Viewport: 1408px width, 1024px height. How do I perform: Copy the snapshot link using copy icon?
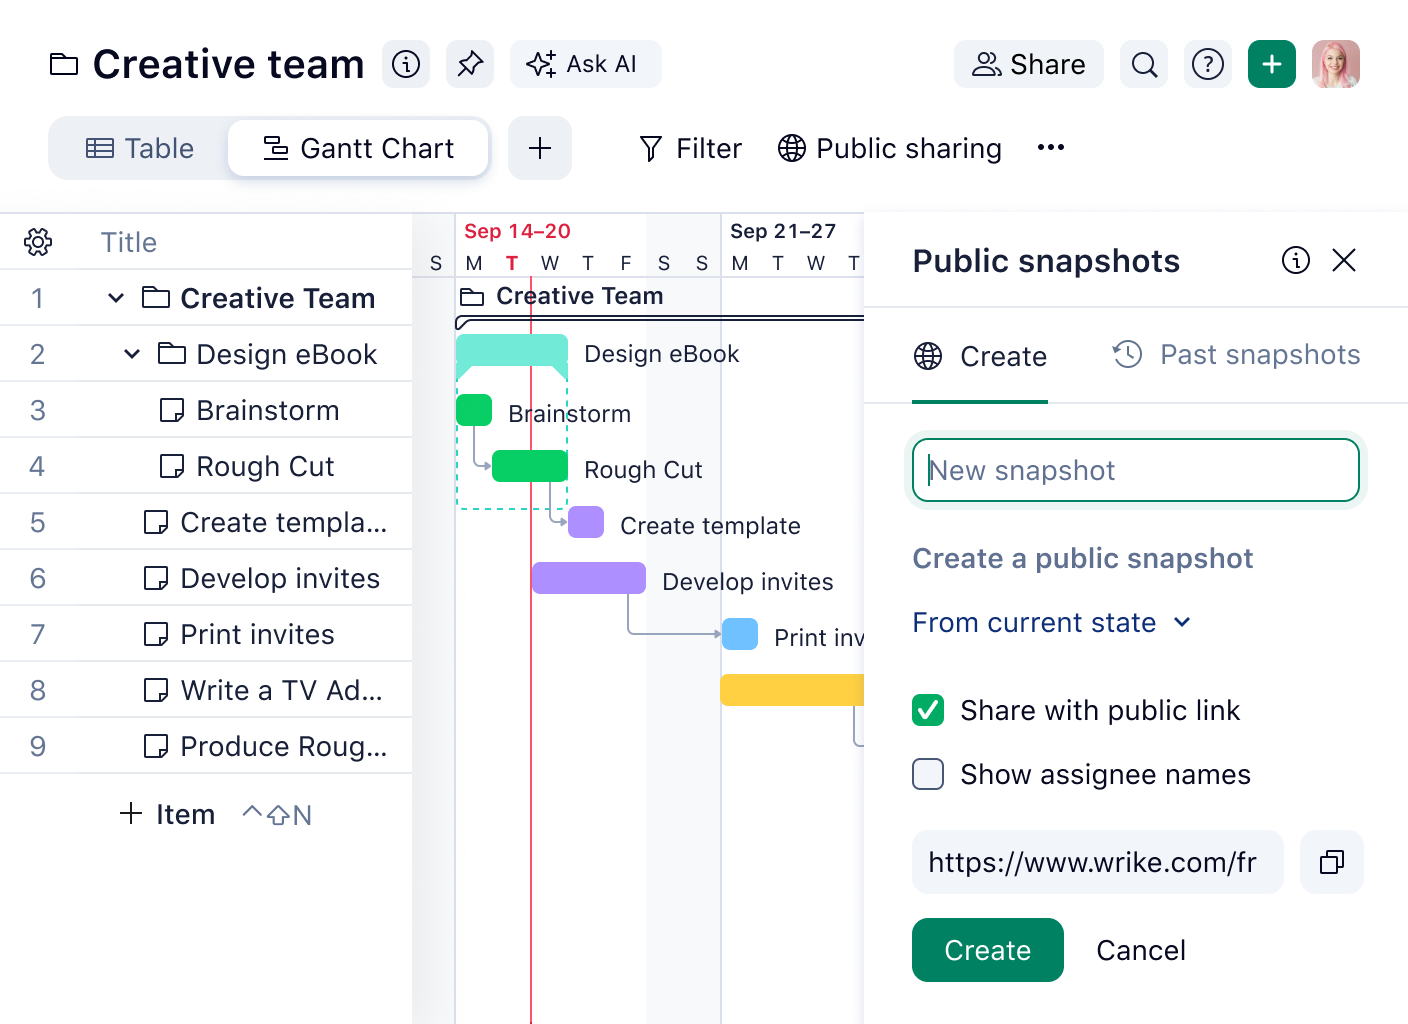click(1331, 862)
